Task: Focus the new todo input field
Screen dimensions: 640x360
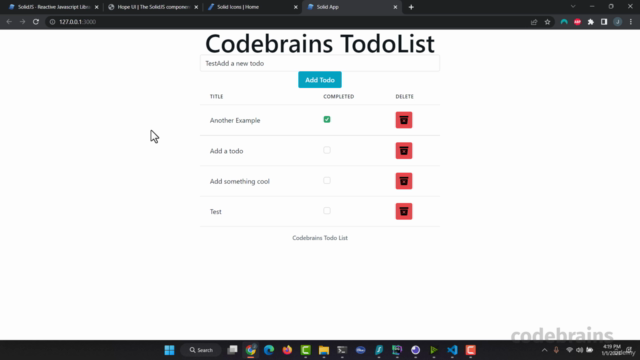Action: tap(320, 63)
